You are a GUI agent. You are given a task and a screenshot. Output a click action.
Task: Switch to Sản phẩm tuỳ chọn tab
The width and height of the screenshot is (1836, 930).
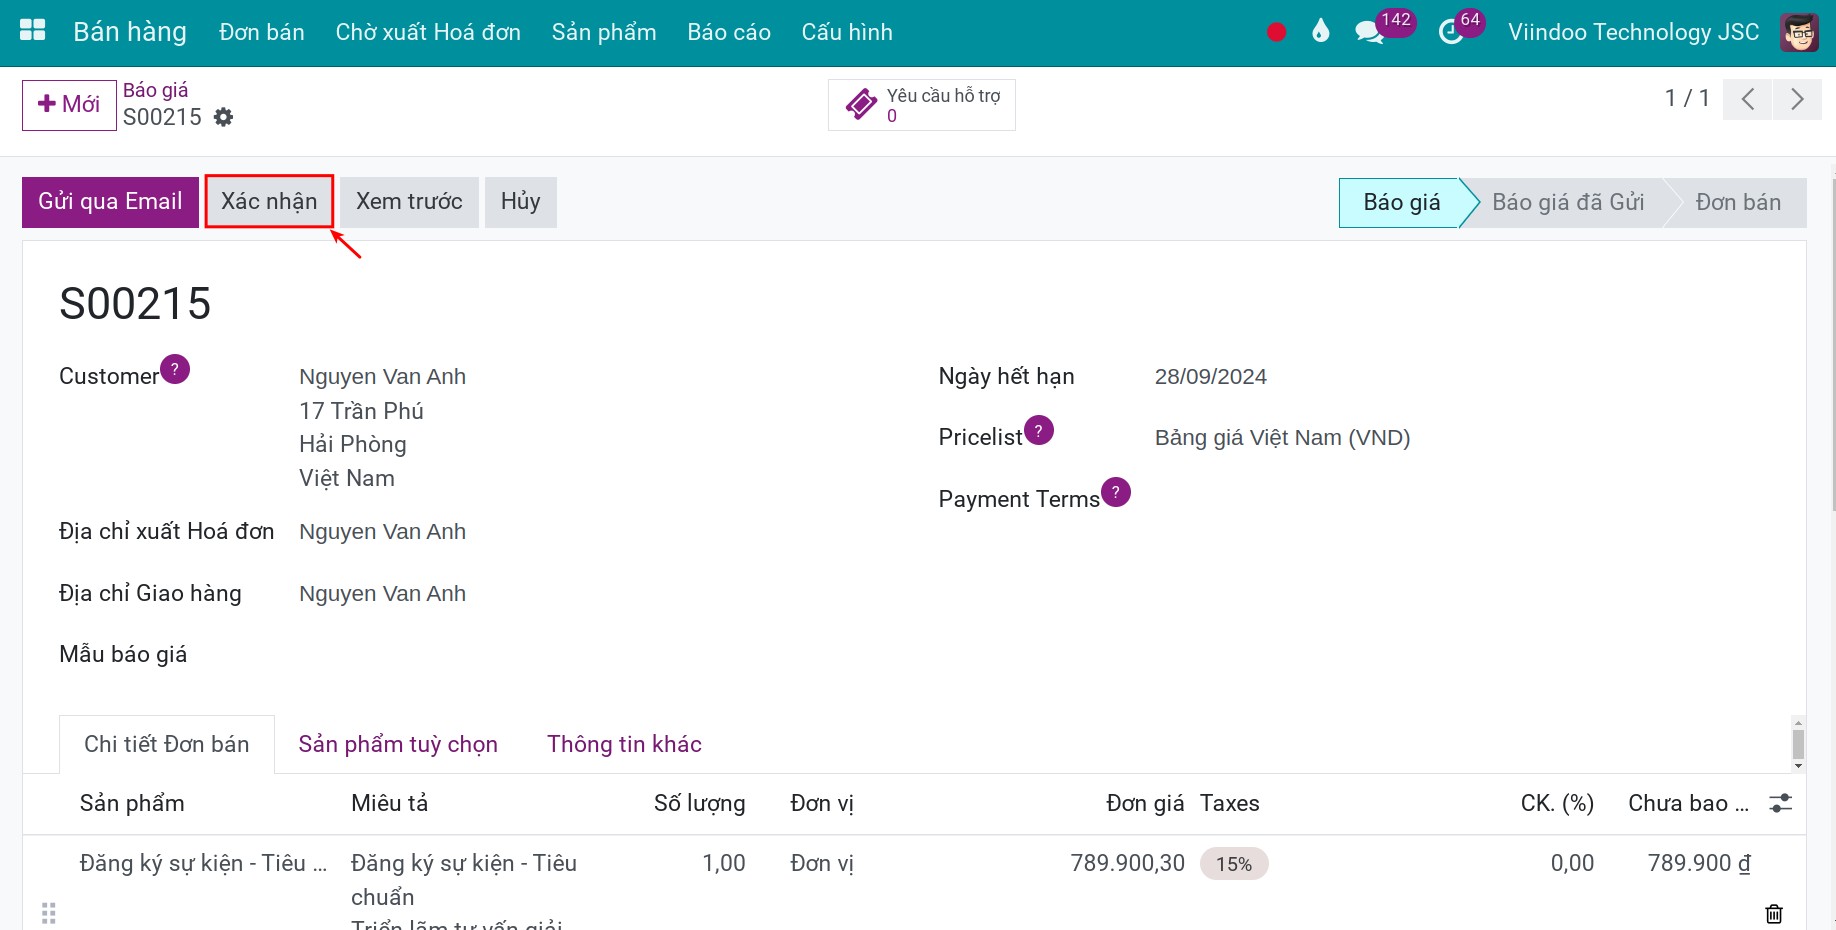click(398, 744)
